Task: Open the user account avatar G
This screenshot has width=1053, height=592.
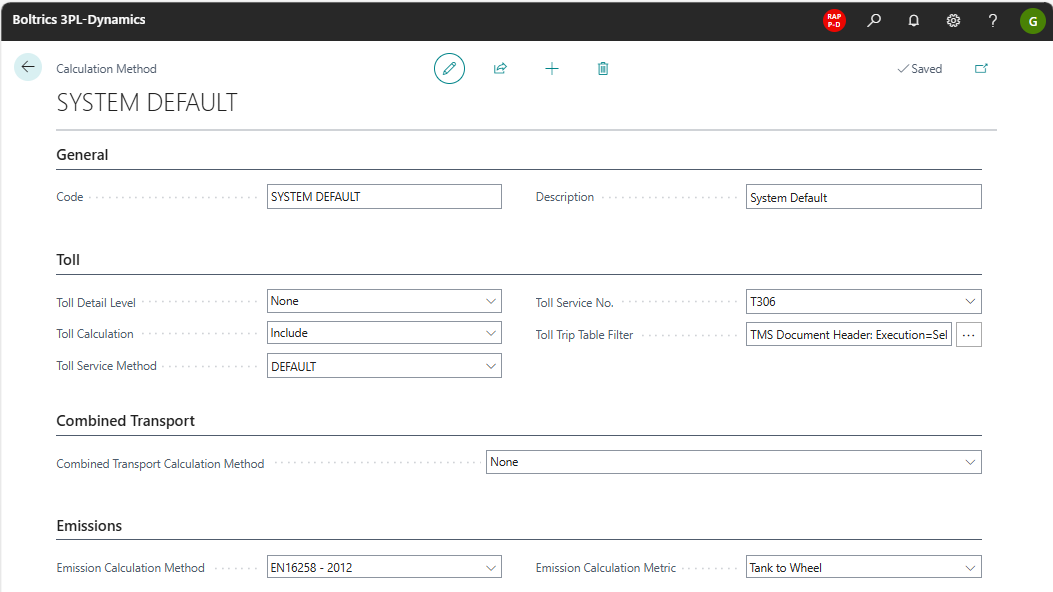Action: click(x=1032, y=20)
